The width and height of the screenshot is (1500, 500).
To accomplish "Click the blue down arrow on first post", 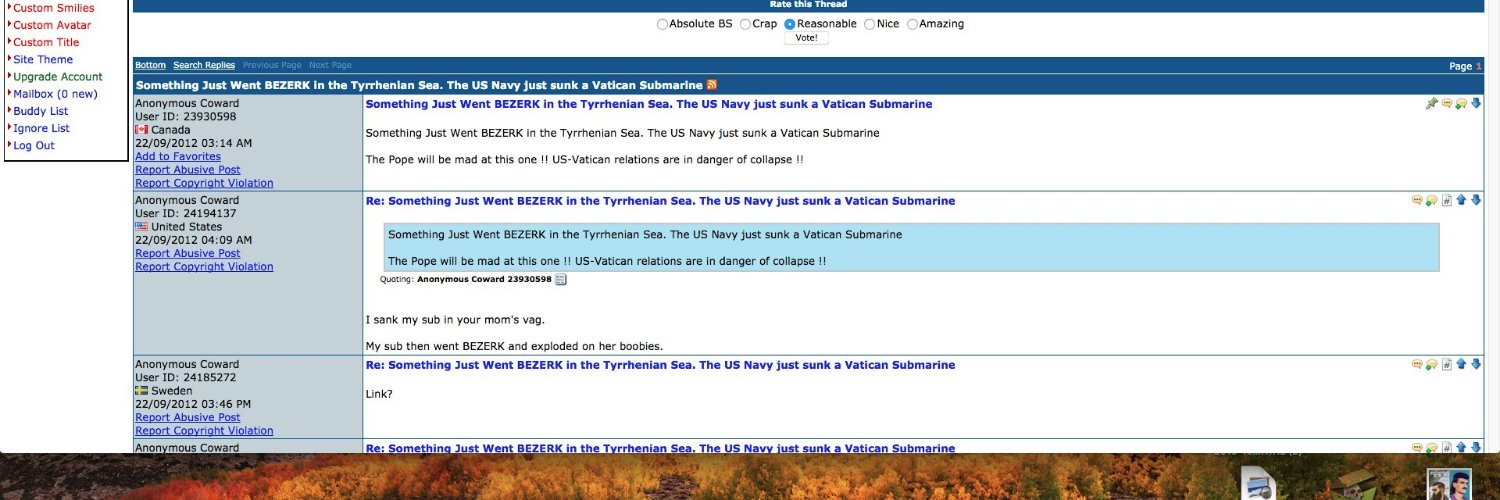I will (x=1476, y=104).
